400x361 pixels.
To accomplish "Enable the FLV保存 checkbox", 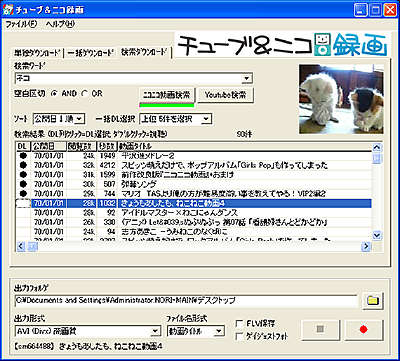I will pos(239,323).
